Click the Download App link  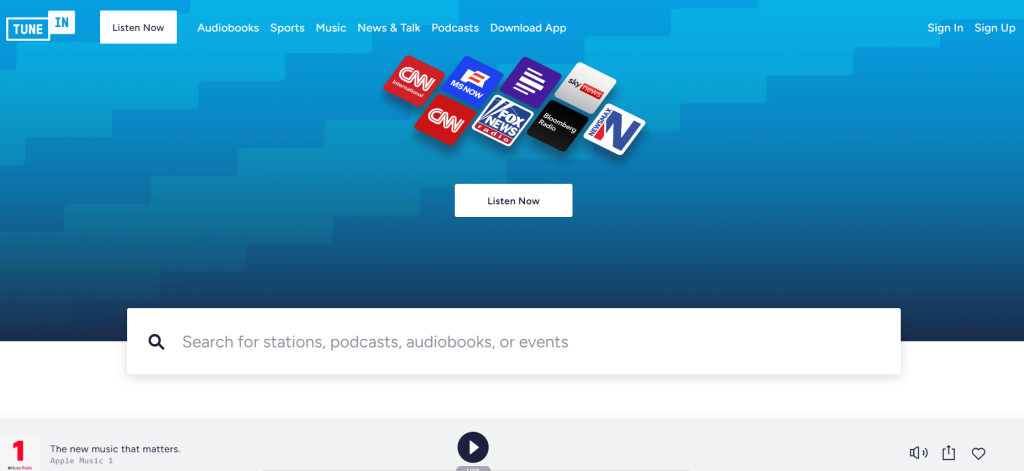[x=528, y=28]
